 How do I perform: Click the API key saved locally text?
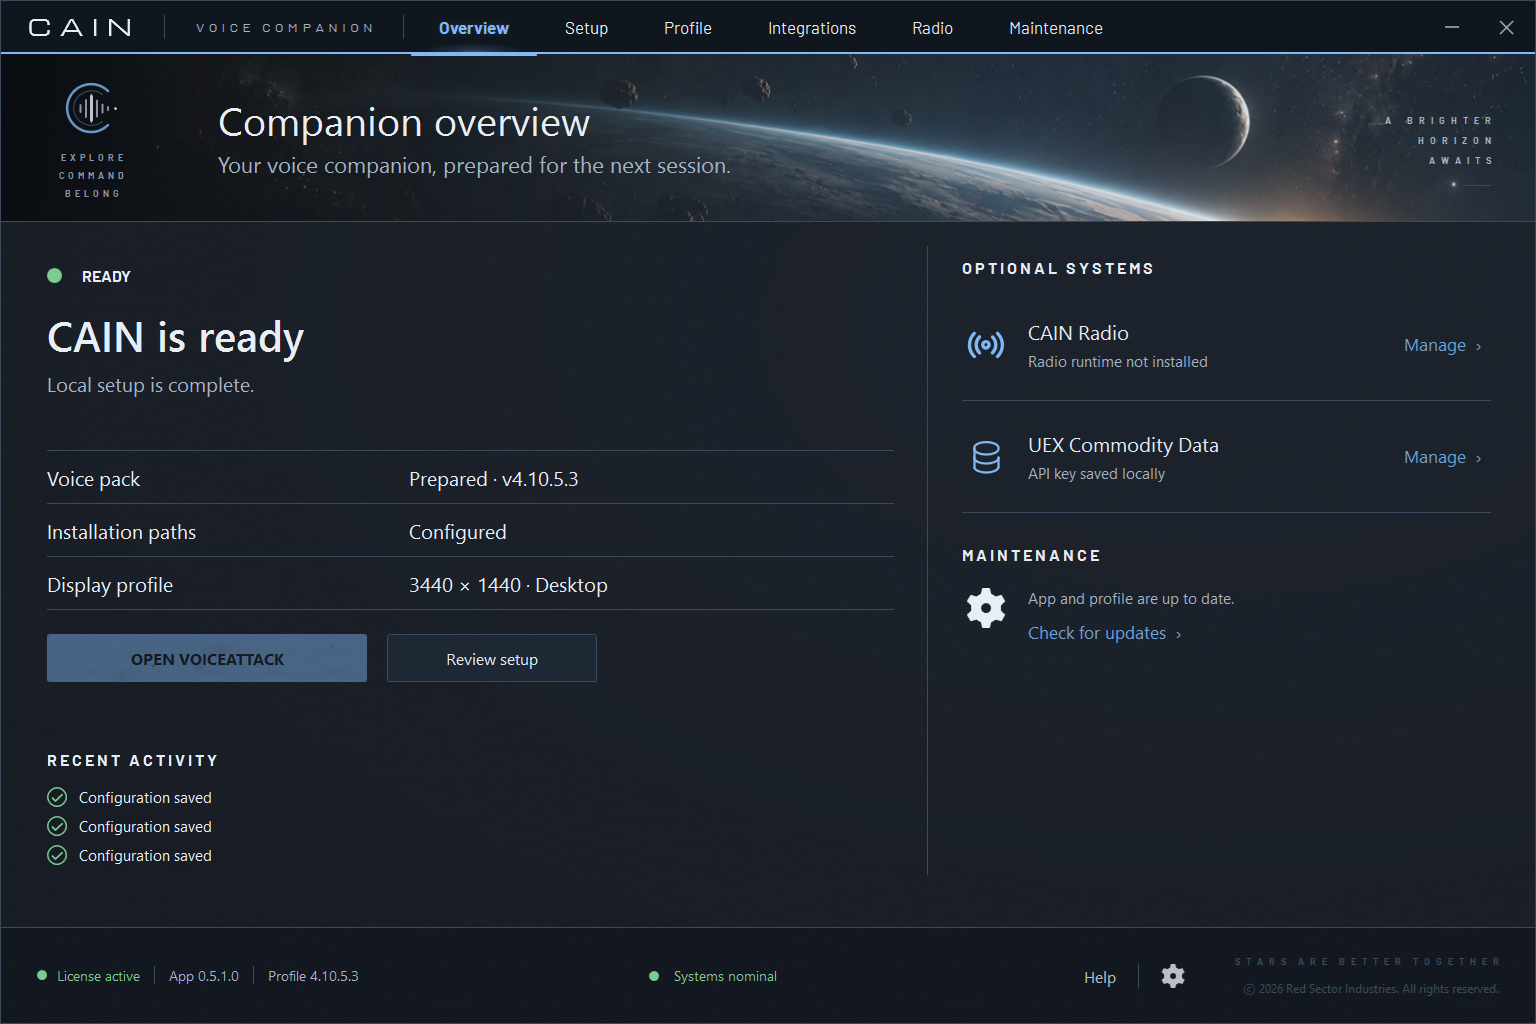pyautogui.click(x=1096, y=474)
